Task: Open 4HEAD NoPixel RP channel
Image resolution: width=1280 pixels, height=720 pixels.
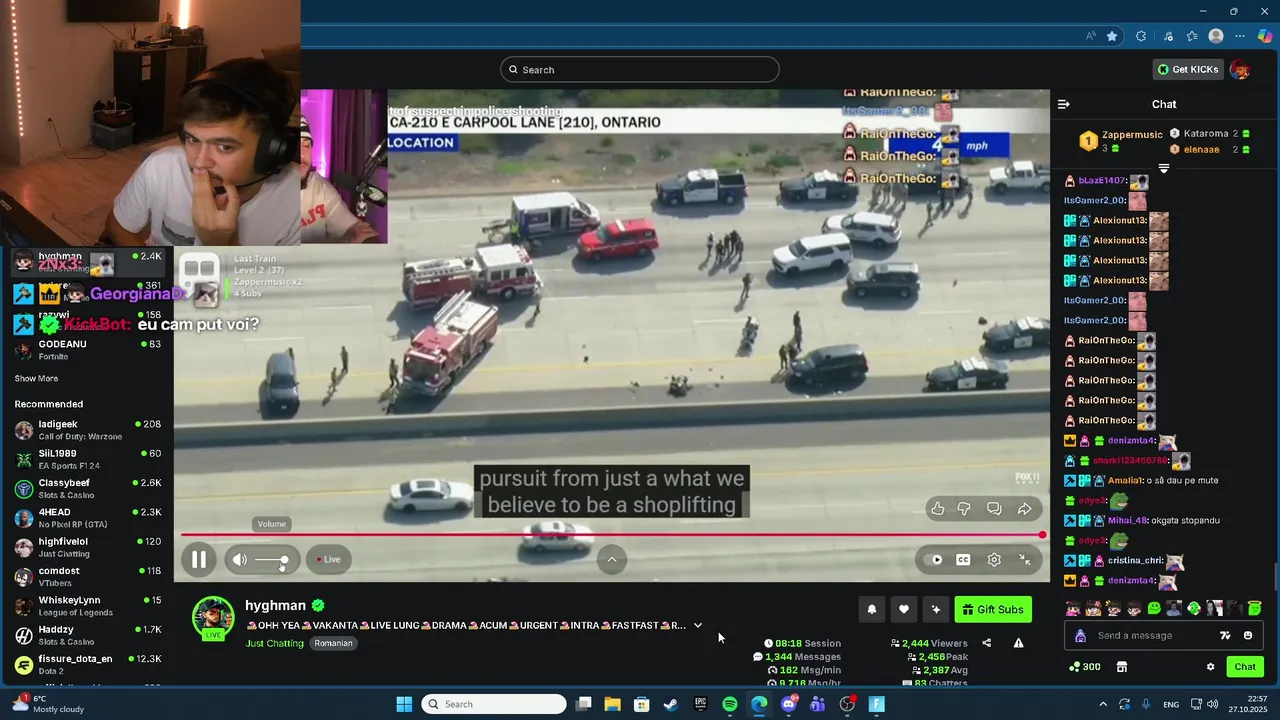Action: (87, 518)
